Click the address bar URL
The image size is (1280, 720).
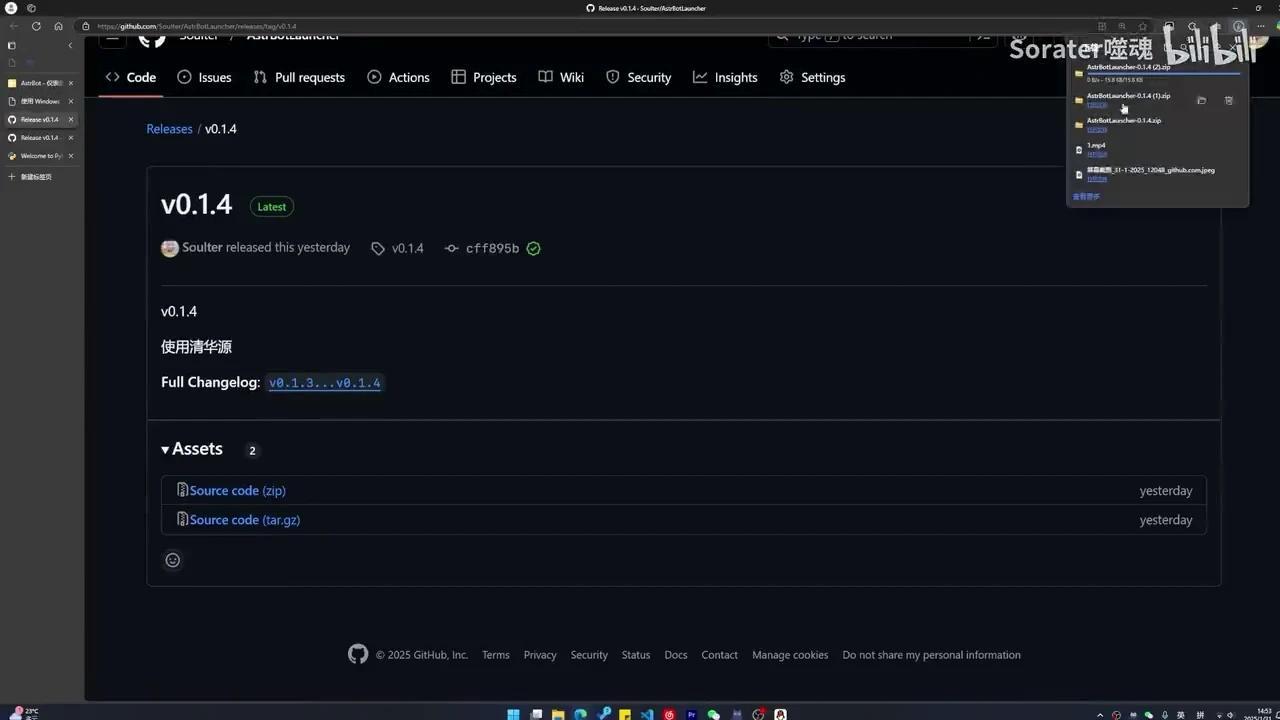pyautogui.click(x=197, y=26)
